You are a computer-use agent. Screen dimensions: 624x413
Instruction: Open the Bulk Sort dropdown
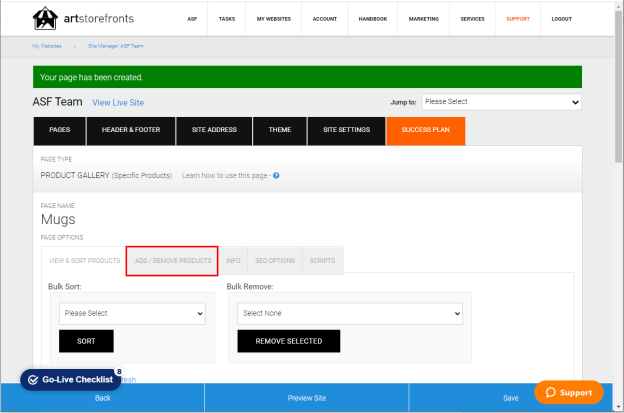(x=132, y=314)
